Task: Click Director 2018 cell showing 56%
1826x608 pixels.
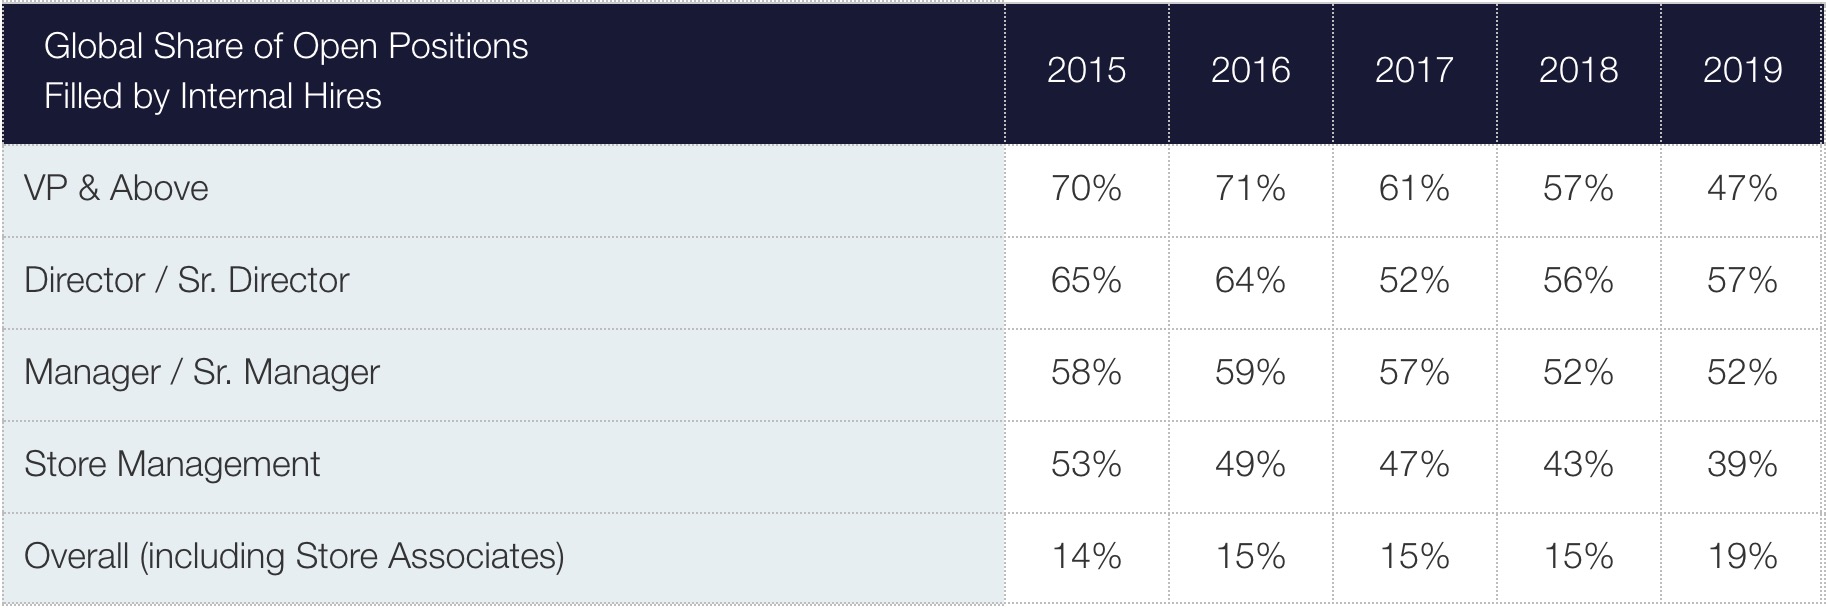Action: click(x=1578, y=280)
